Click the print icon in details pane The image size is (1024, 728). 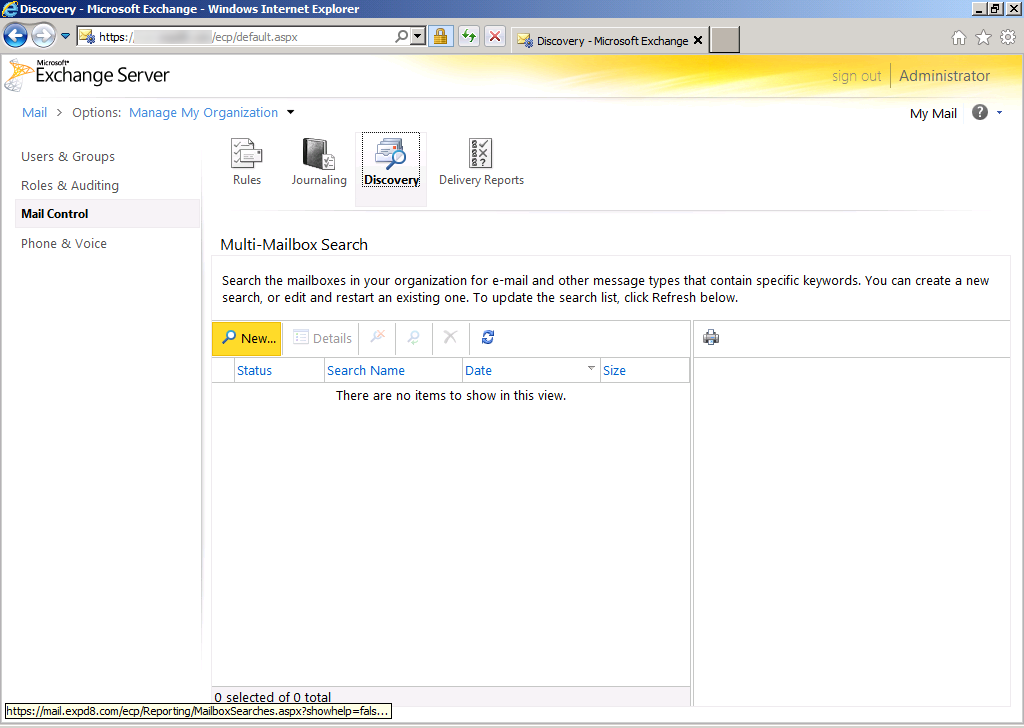[x=711, y=338]
